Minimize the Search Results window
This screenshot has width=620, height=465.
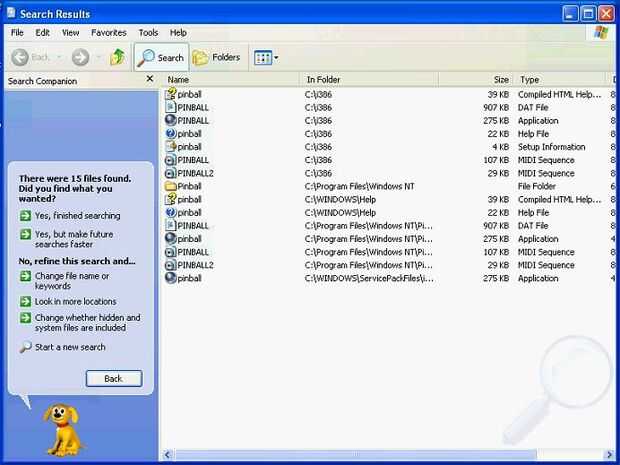coord(570,14)
